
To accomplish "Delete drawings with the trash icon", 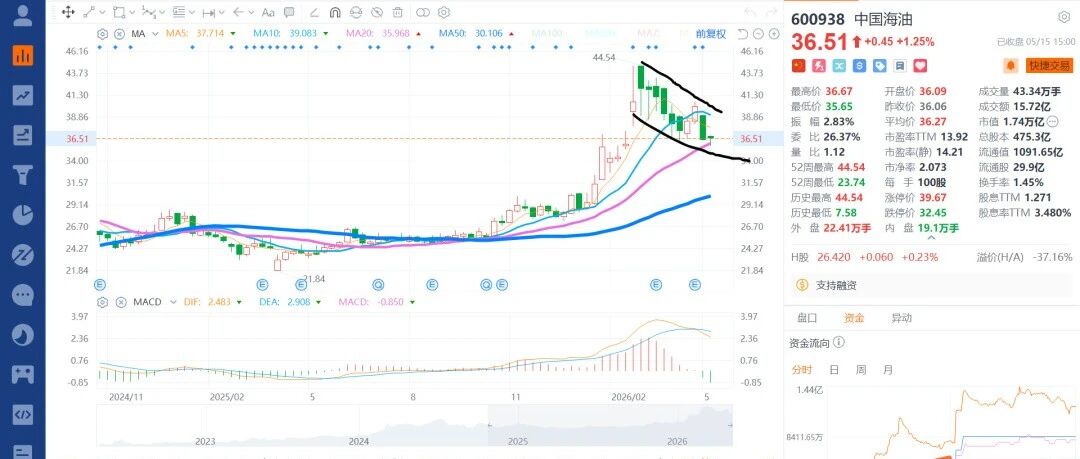I will pos(397,12).
